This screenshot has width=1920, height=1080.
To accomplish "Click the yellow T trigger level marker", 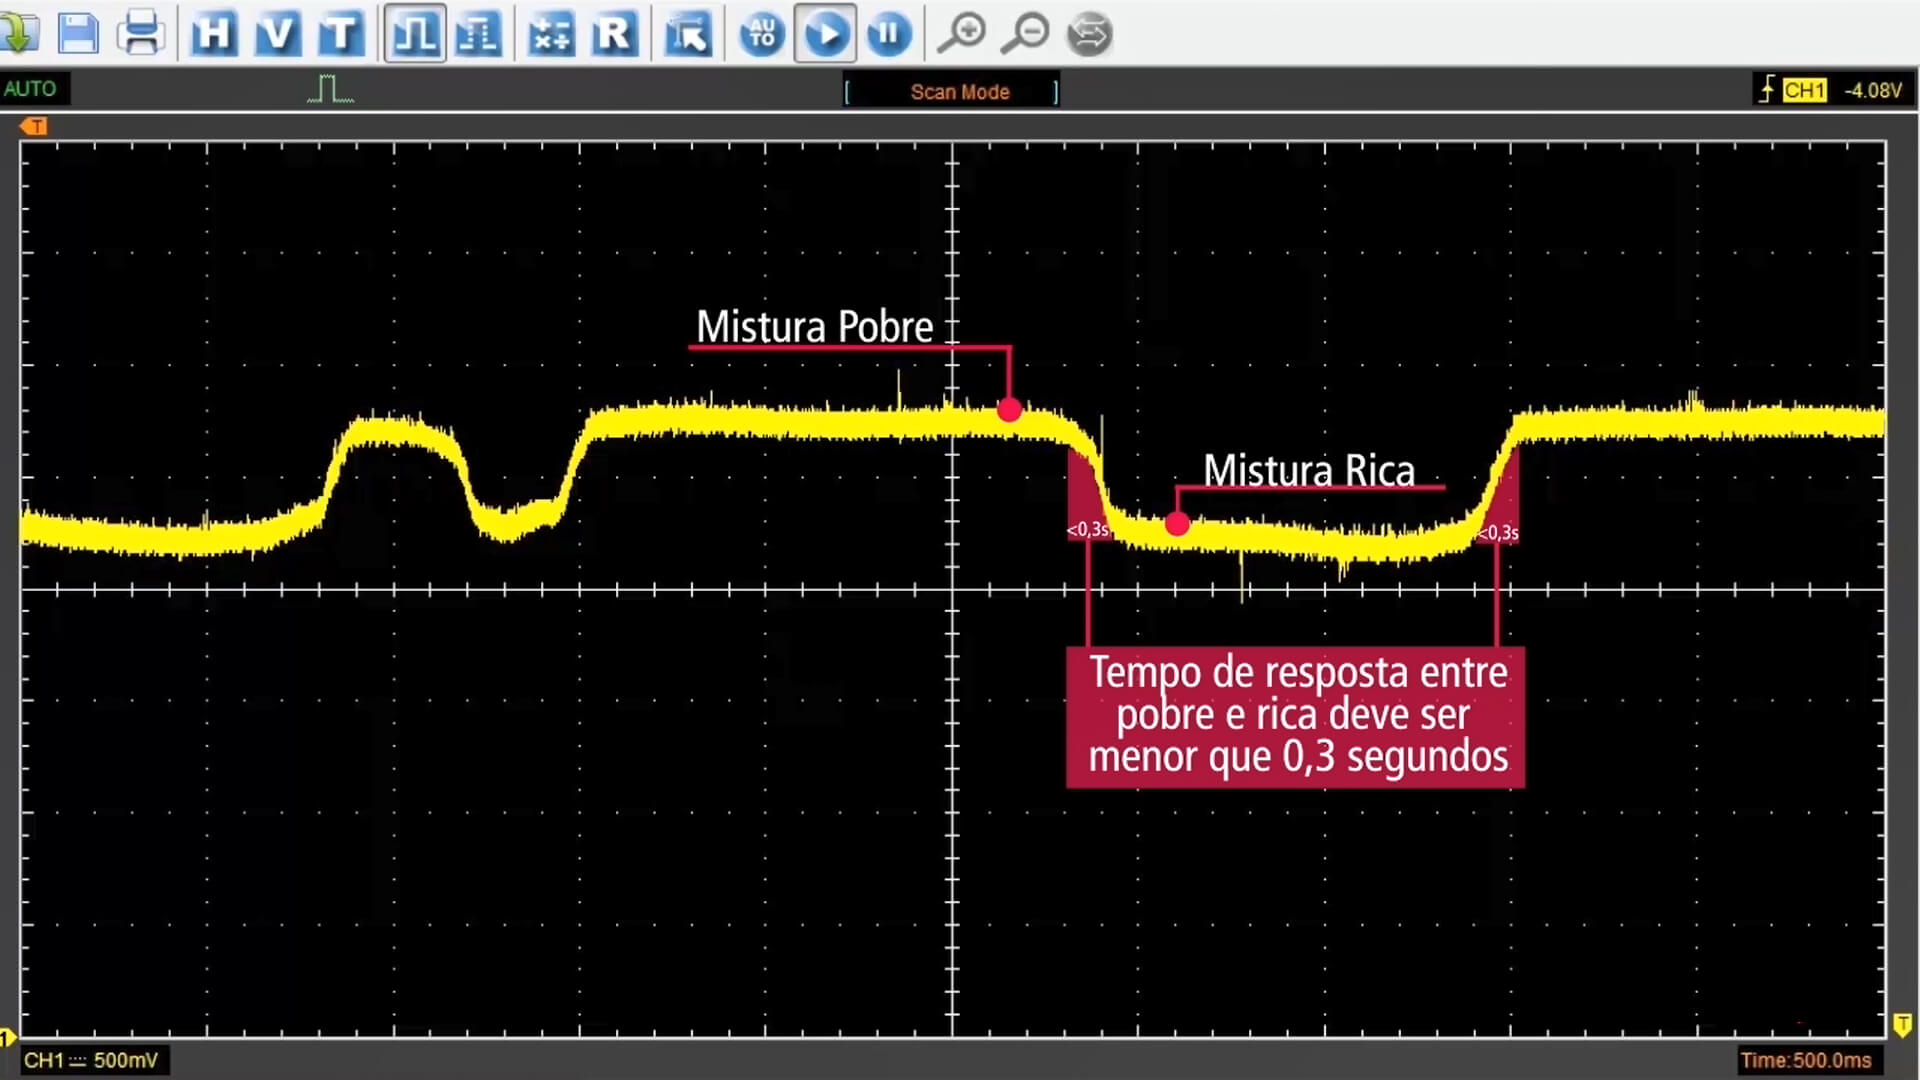I will click(x=1902, y=1025).
